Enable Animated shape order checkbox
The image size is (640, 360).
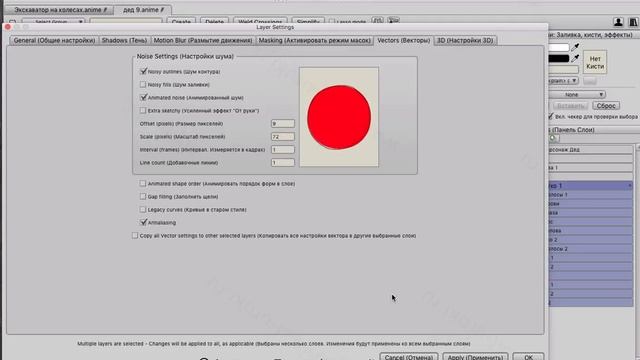click(x=143, y=184)
